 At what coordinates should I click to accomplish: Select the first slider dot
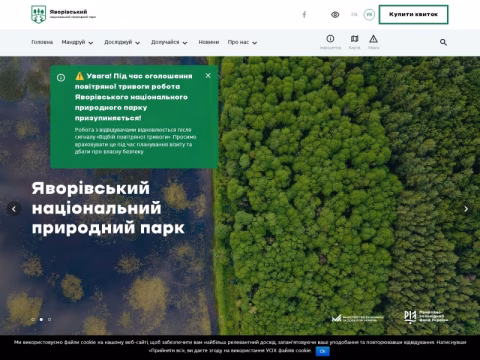click(33, 319)
